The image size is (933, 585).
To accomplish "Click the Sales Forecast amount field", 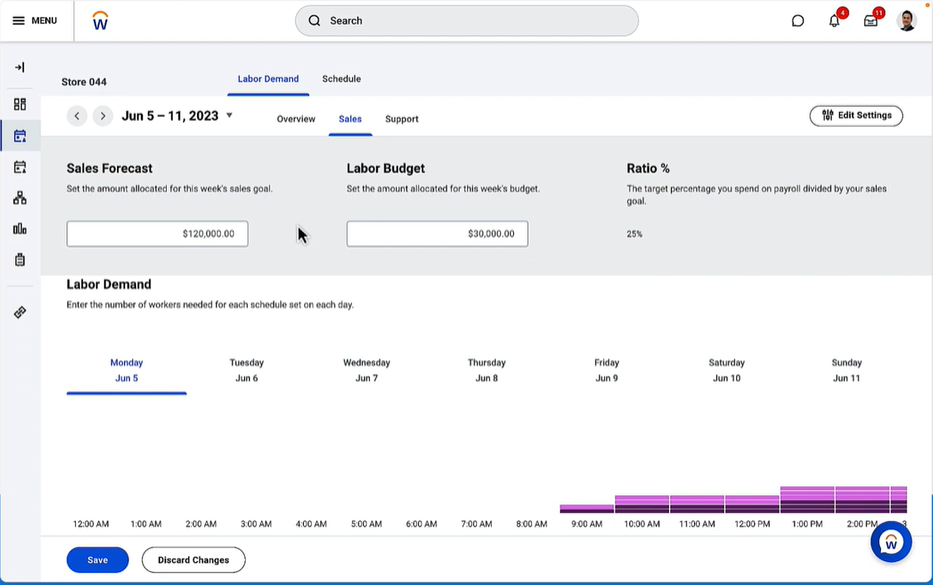I will point(157,234).
